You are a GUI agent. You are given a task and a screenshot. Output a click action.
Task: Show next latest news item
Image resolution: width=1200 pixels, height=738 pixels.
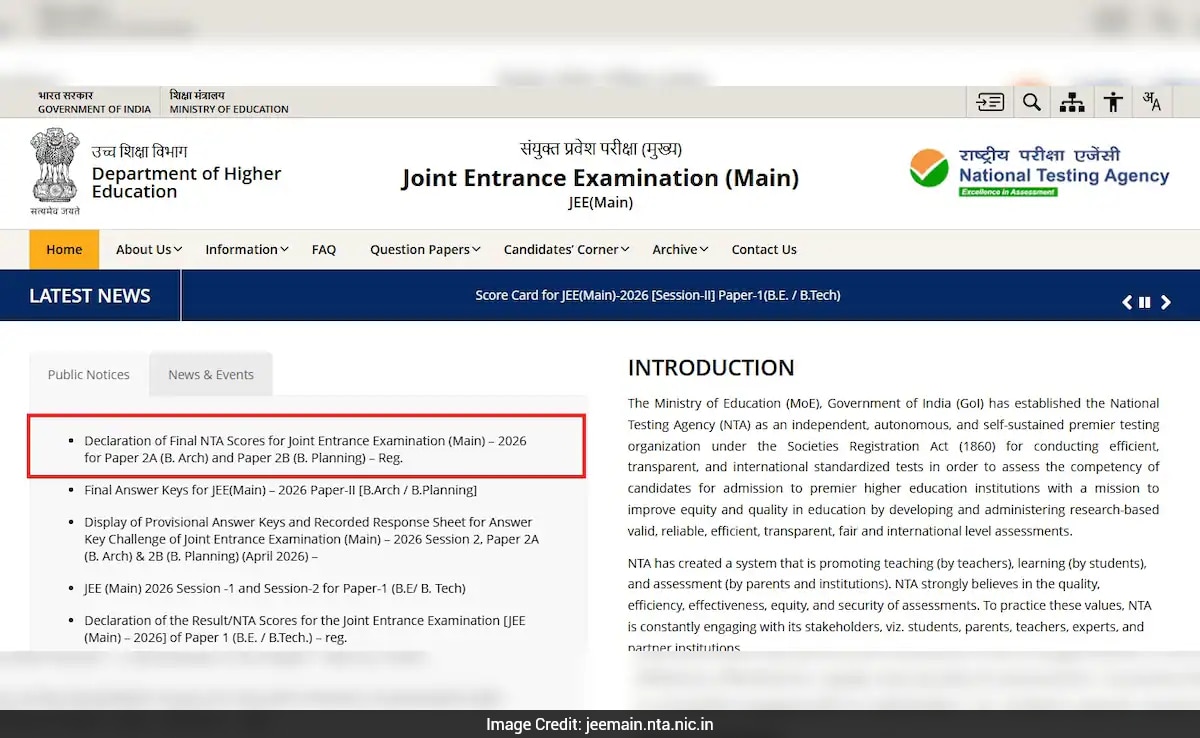[x=1165, y=302]
